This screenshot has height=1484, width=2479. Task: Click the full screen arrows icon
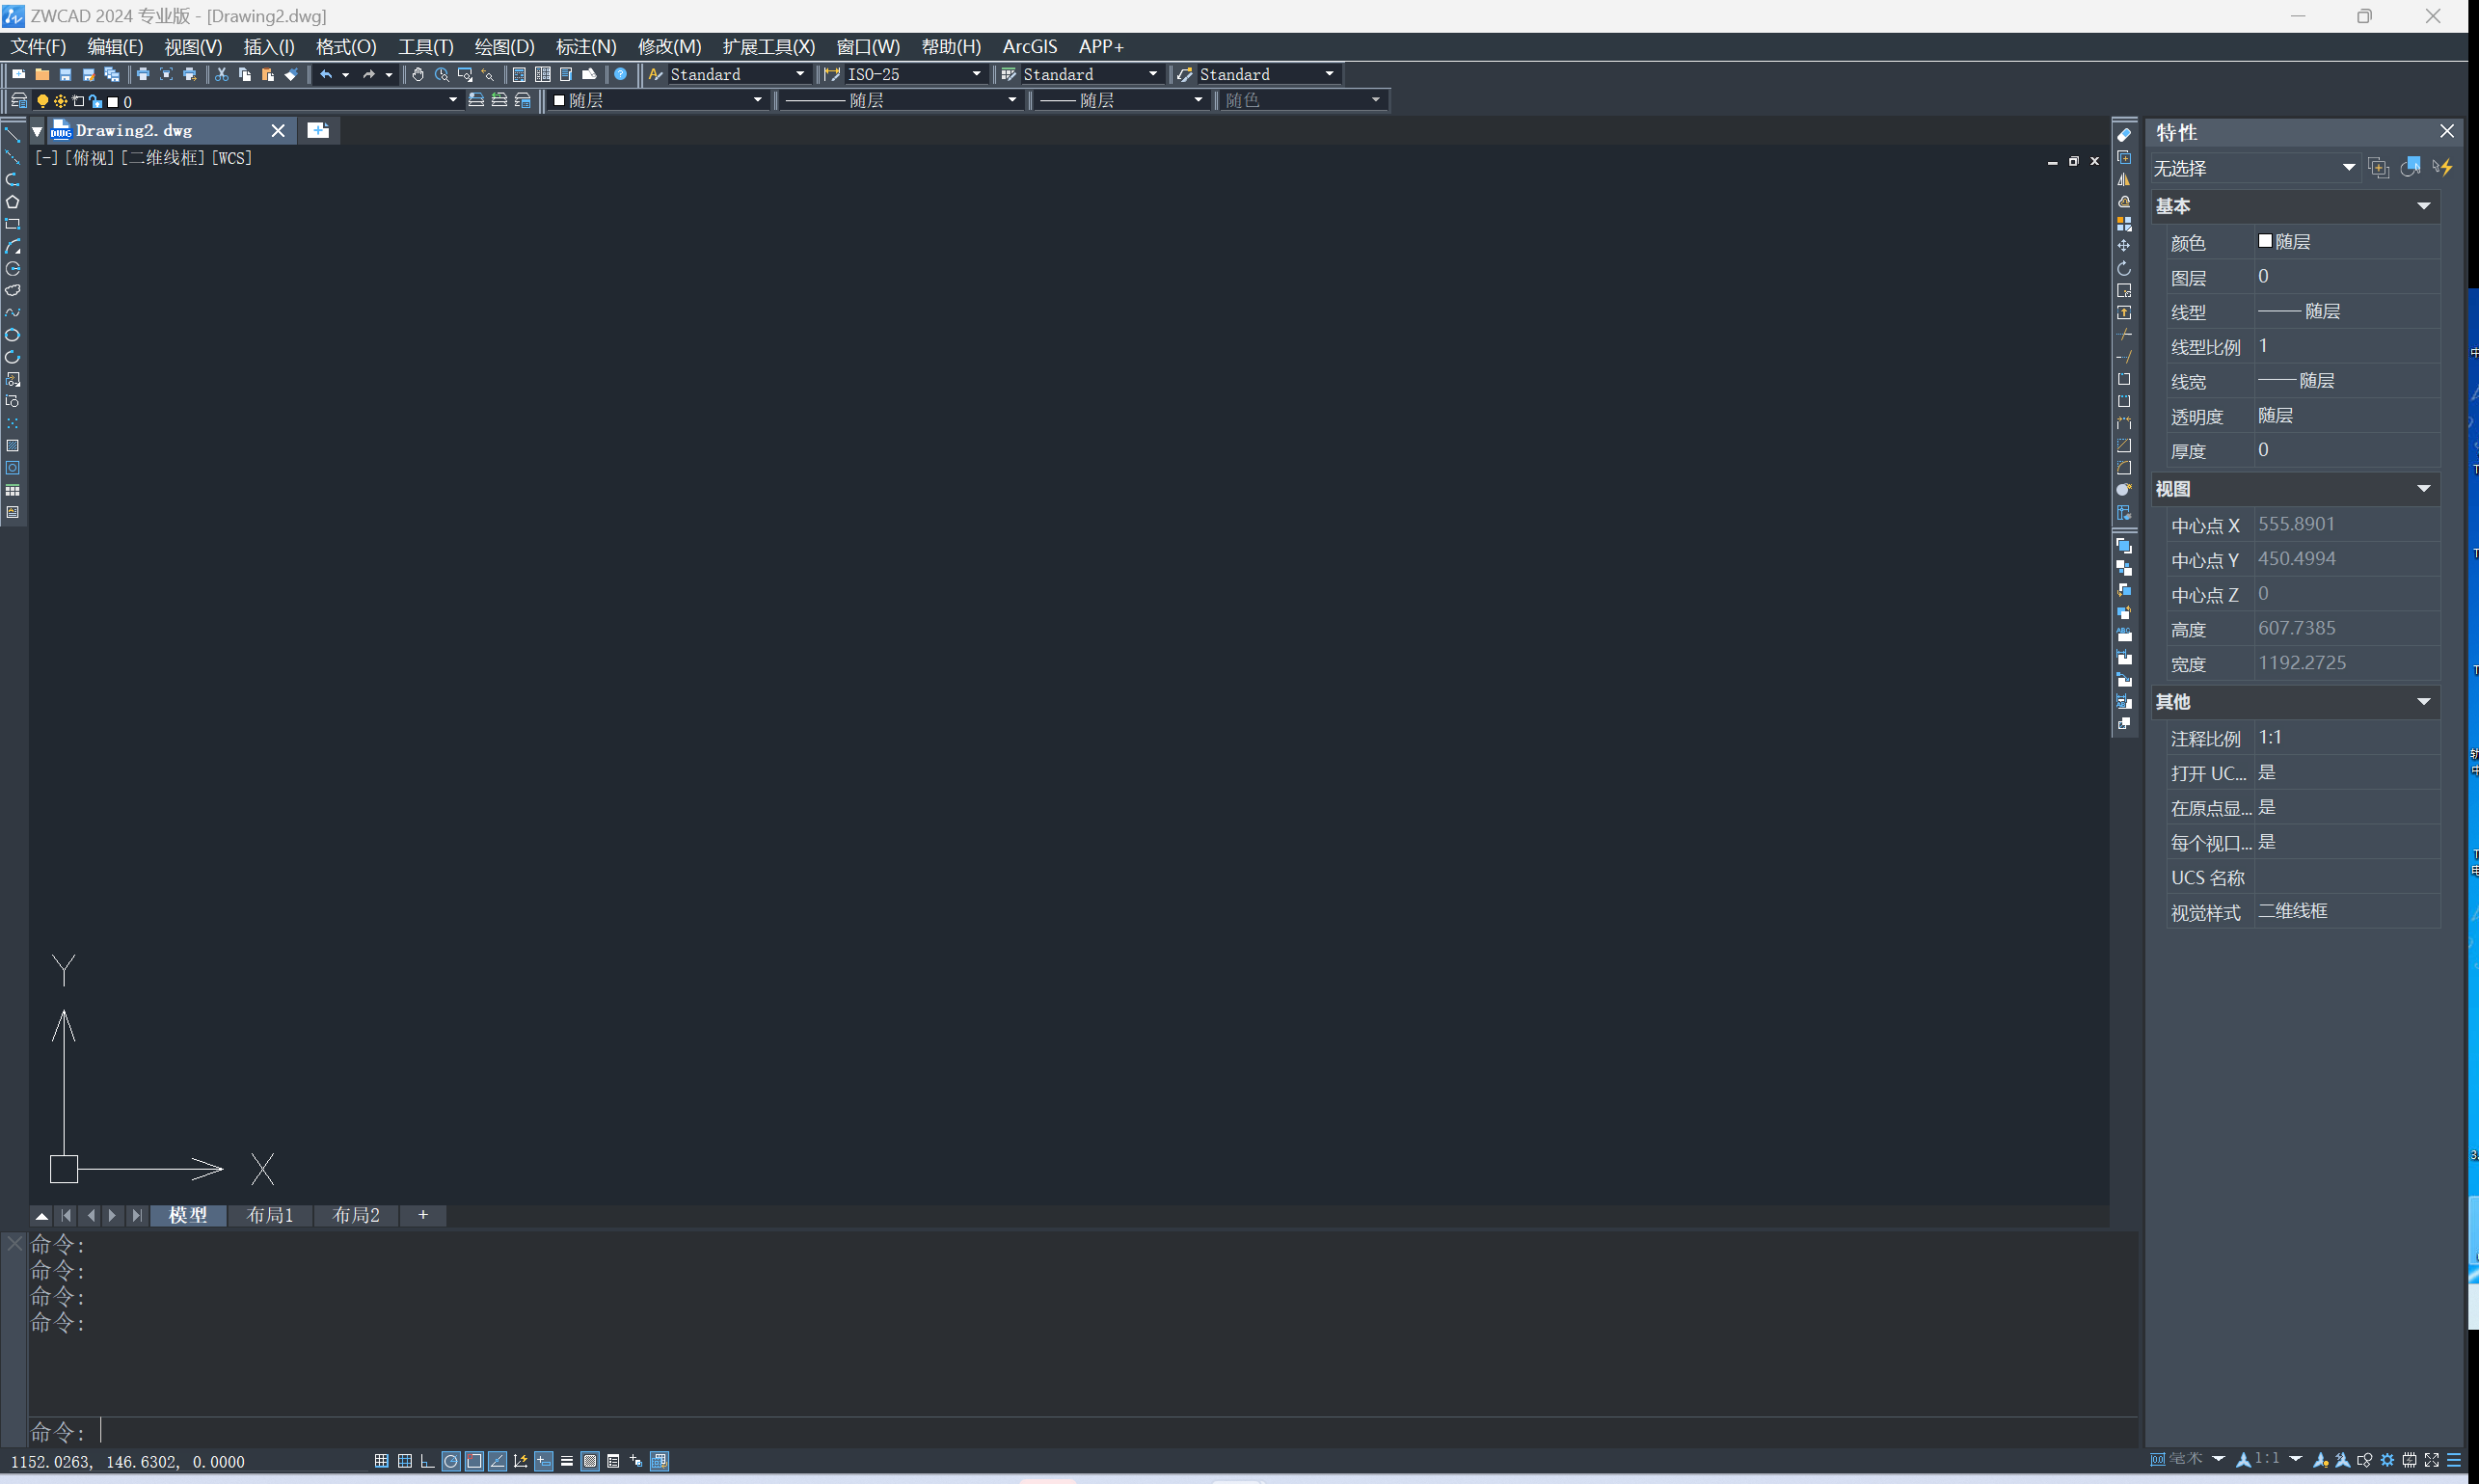[2431, 1460]
